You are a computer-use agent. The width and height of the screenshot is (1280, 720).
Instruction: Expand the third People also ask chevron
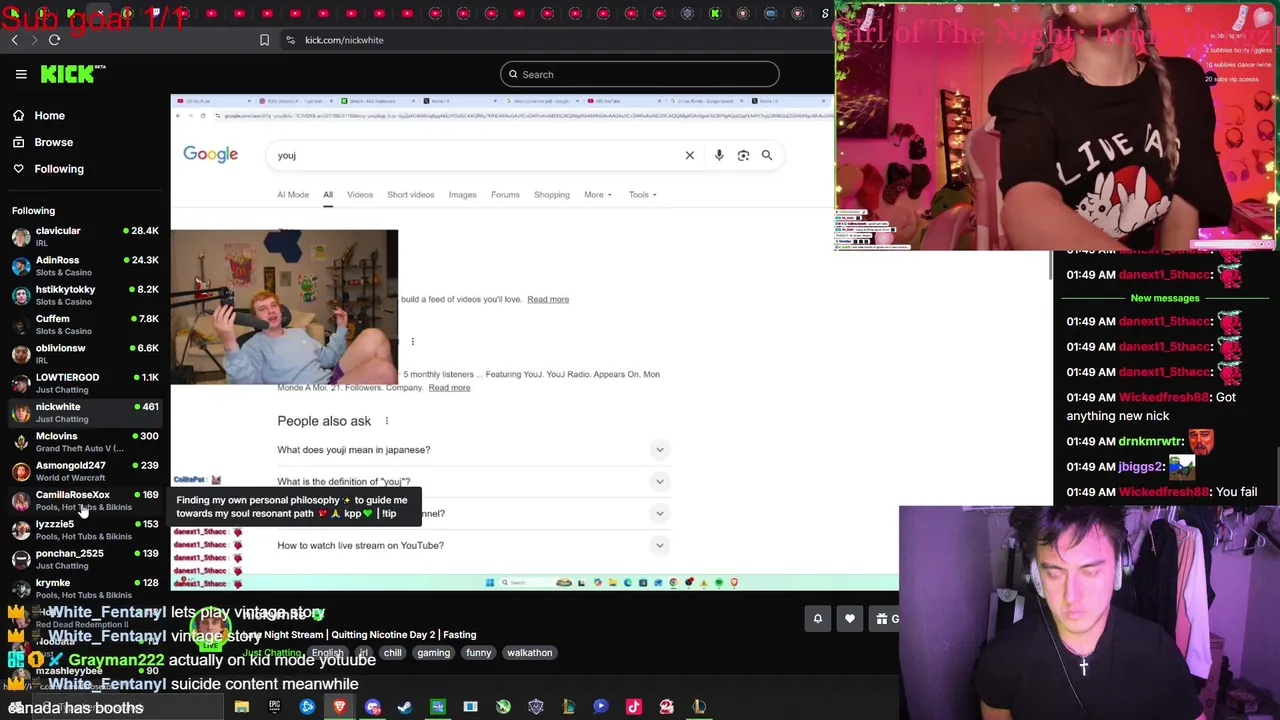pyautogui.click(x=659, y=514)
